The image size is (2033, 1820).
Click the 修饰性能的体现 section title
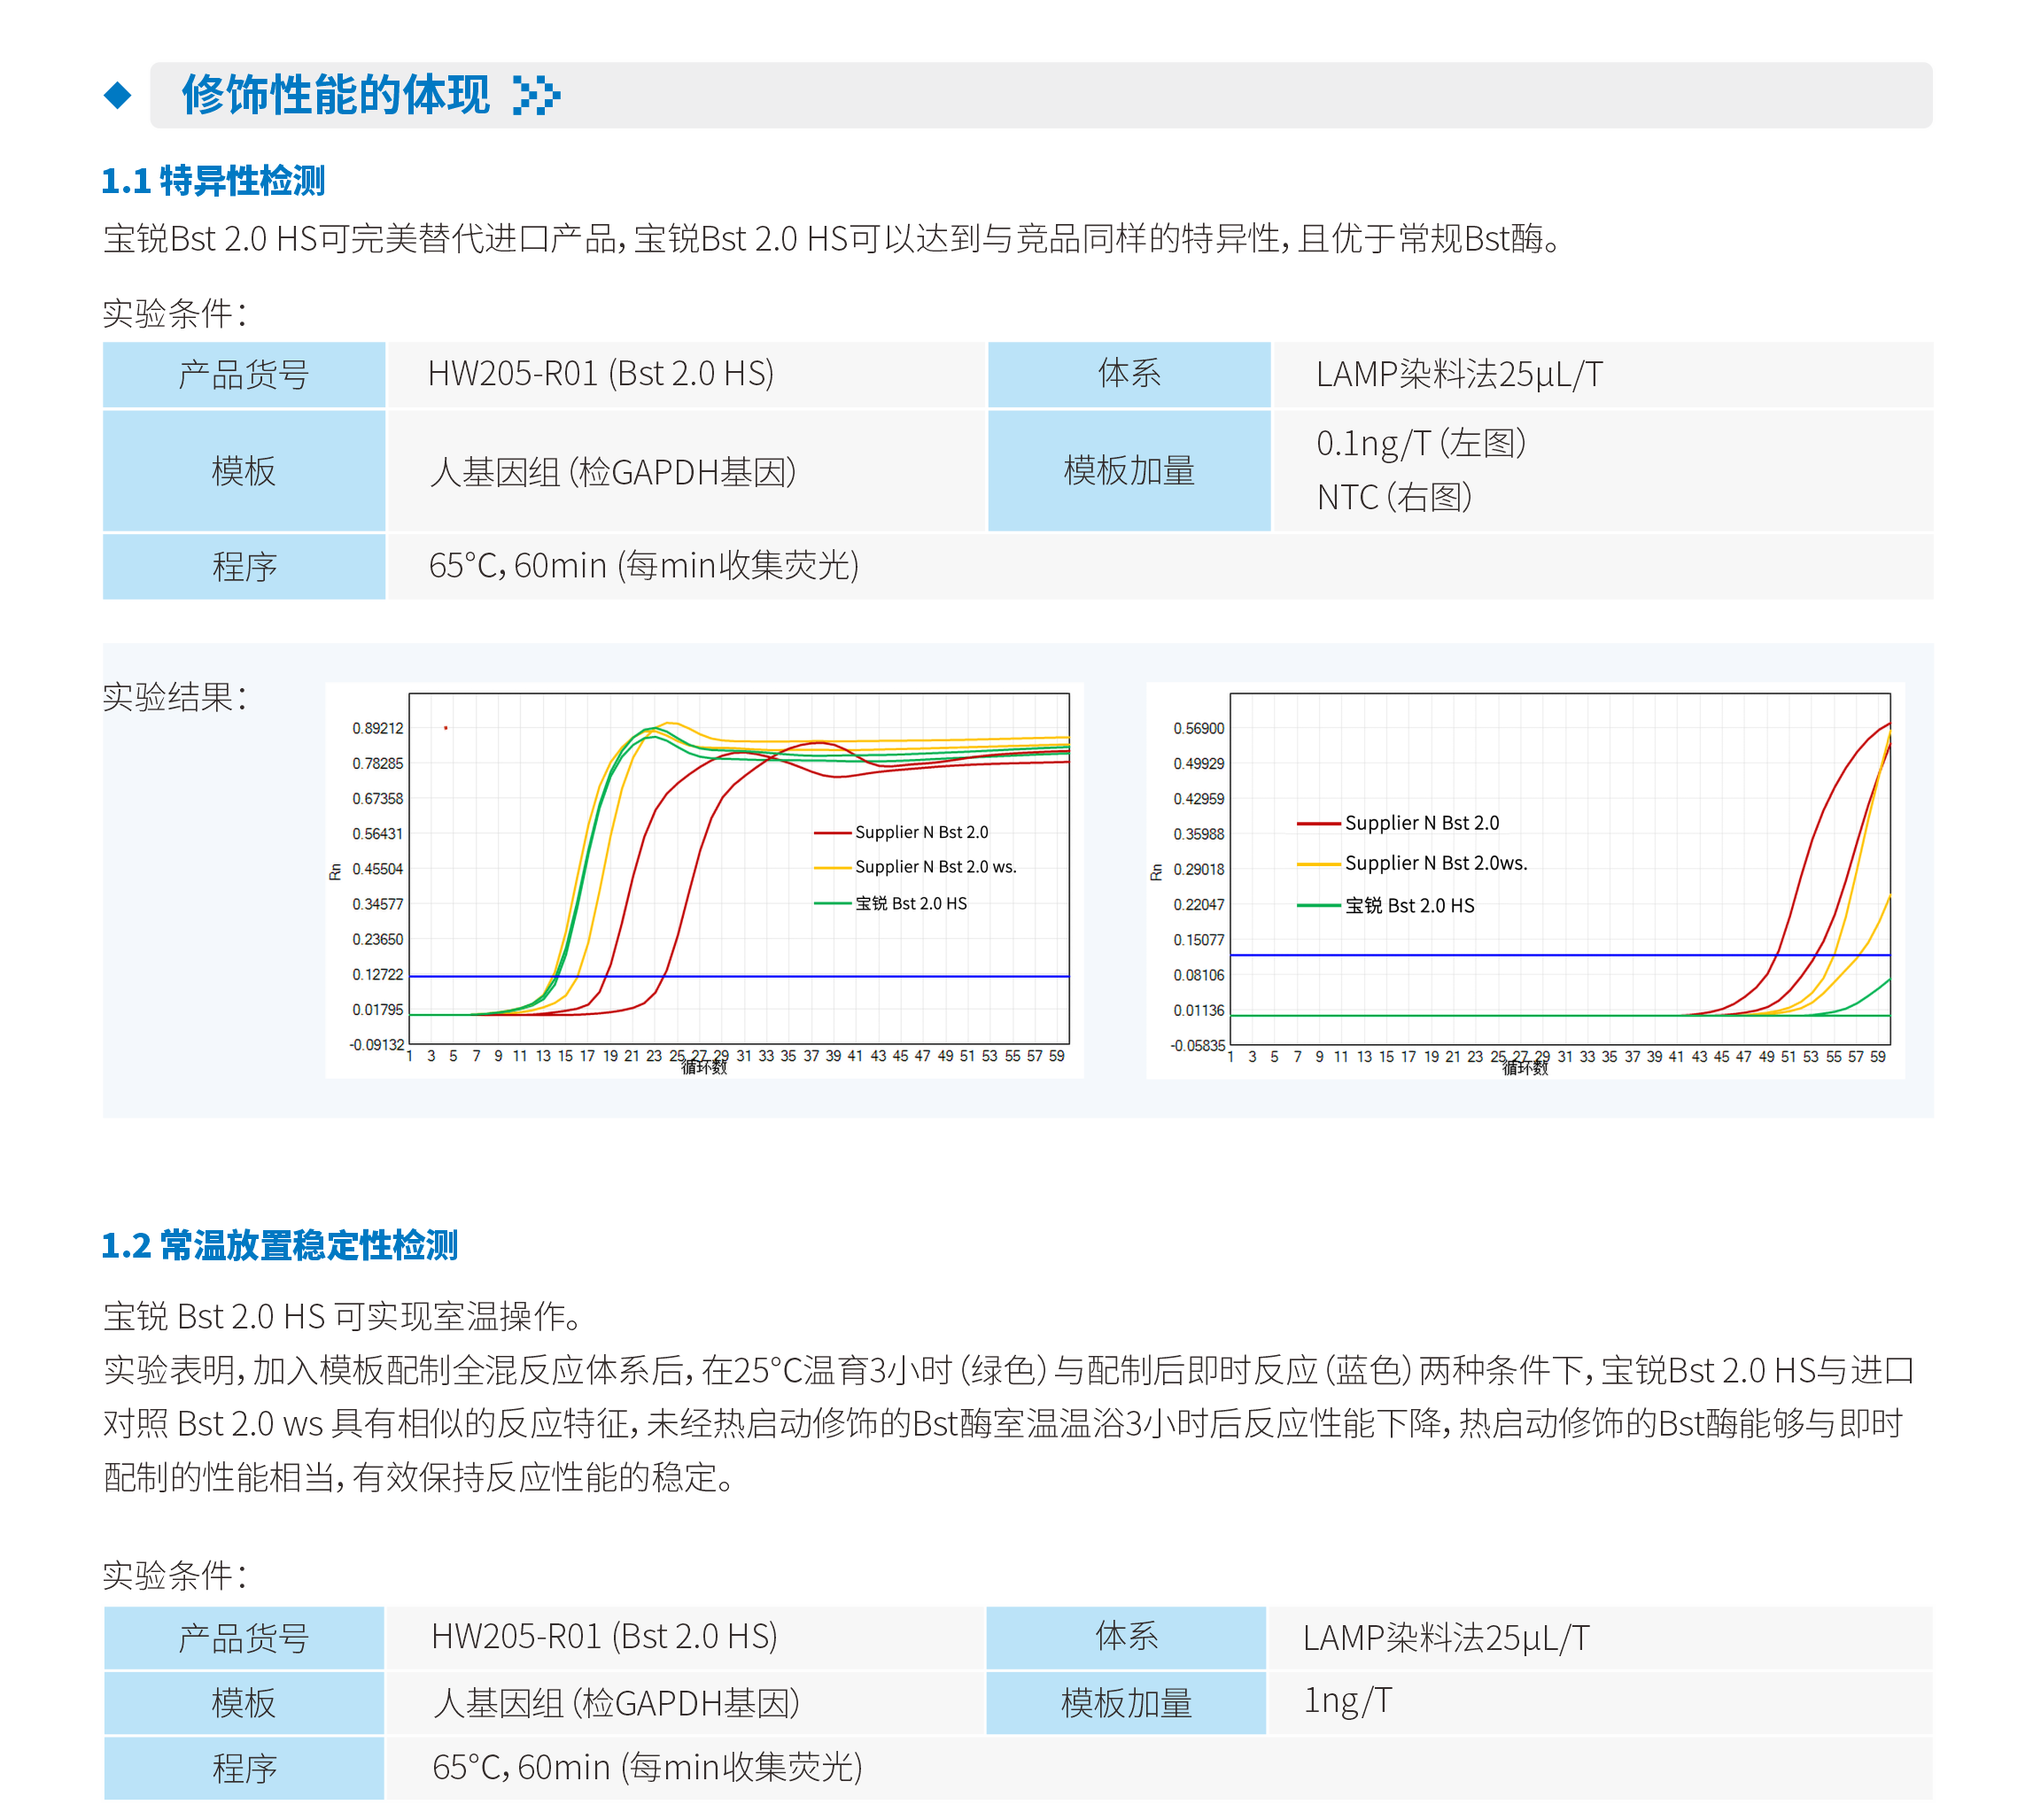335,96
